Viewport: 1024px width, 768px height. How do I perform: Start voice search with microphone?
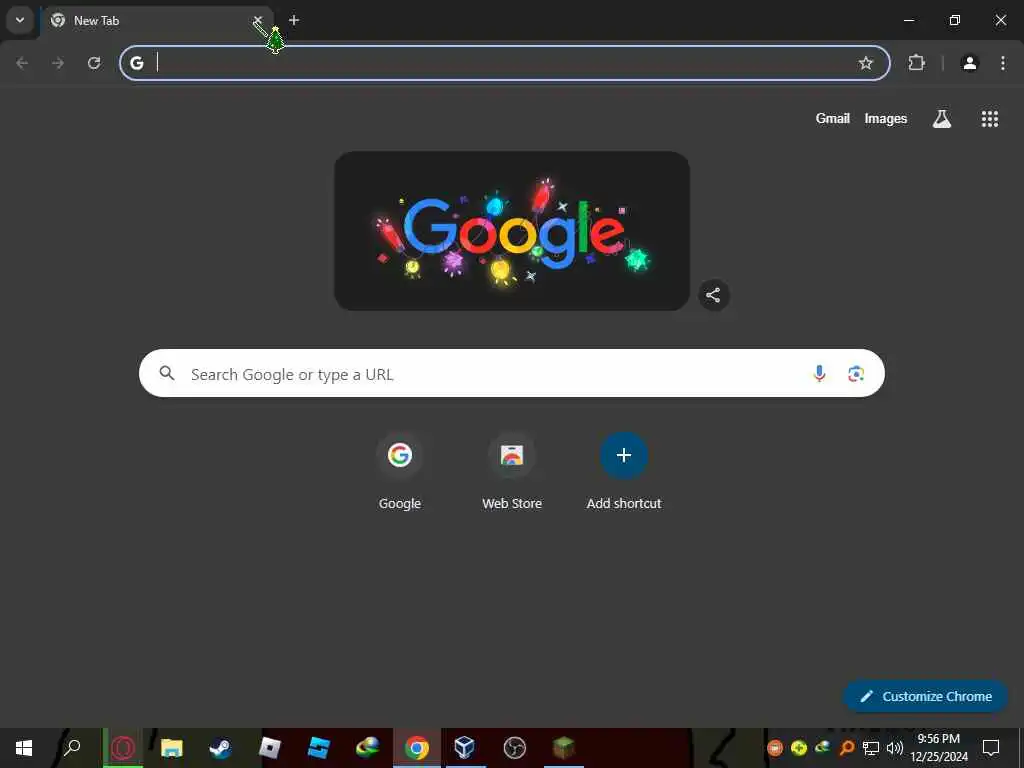(819, 373)
